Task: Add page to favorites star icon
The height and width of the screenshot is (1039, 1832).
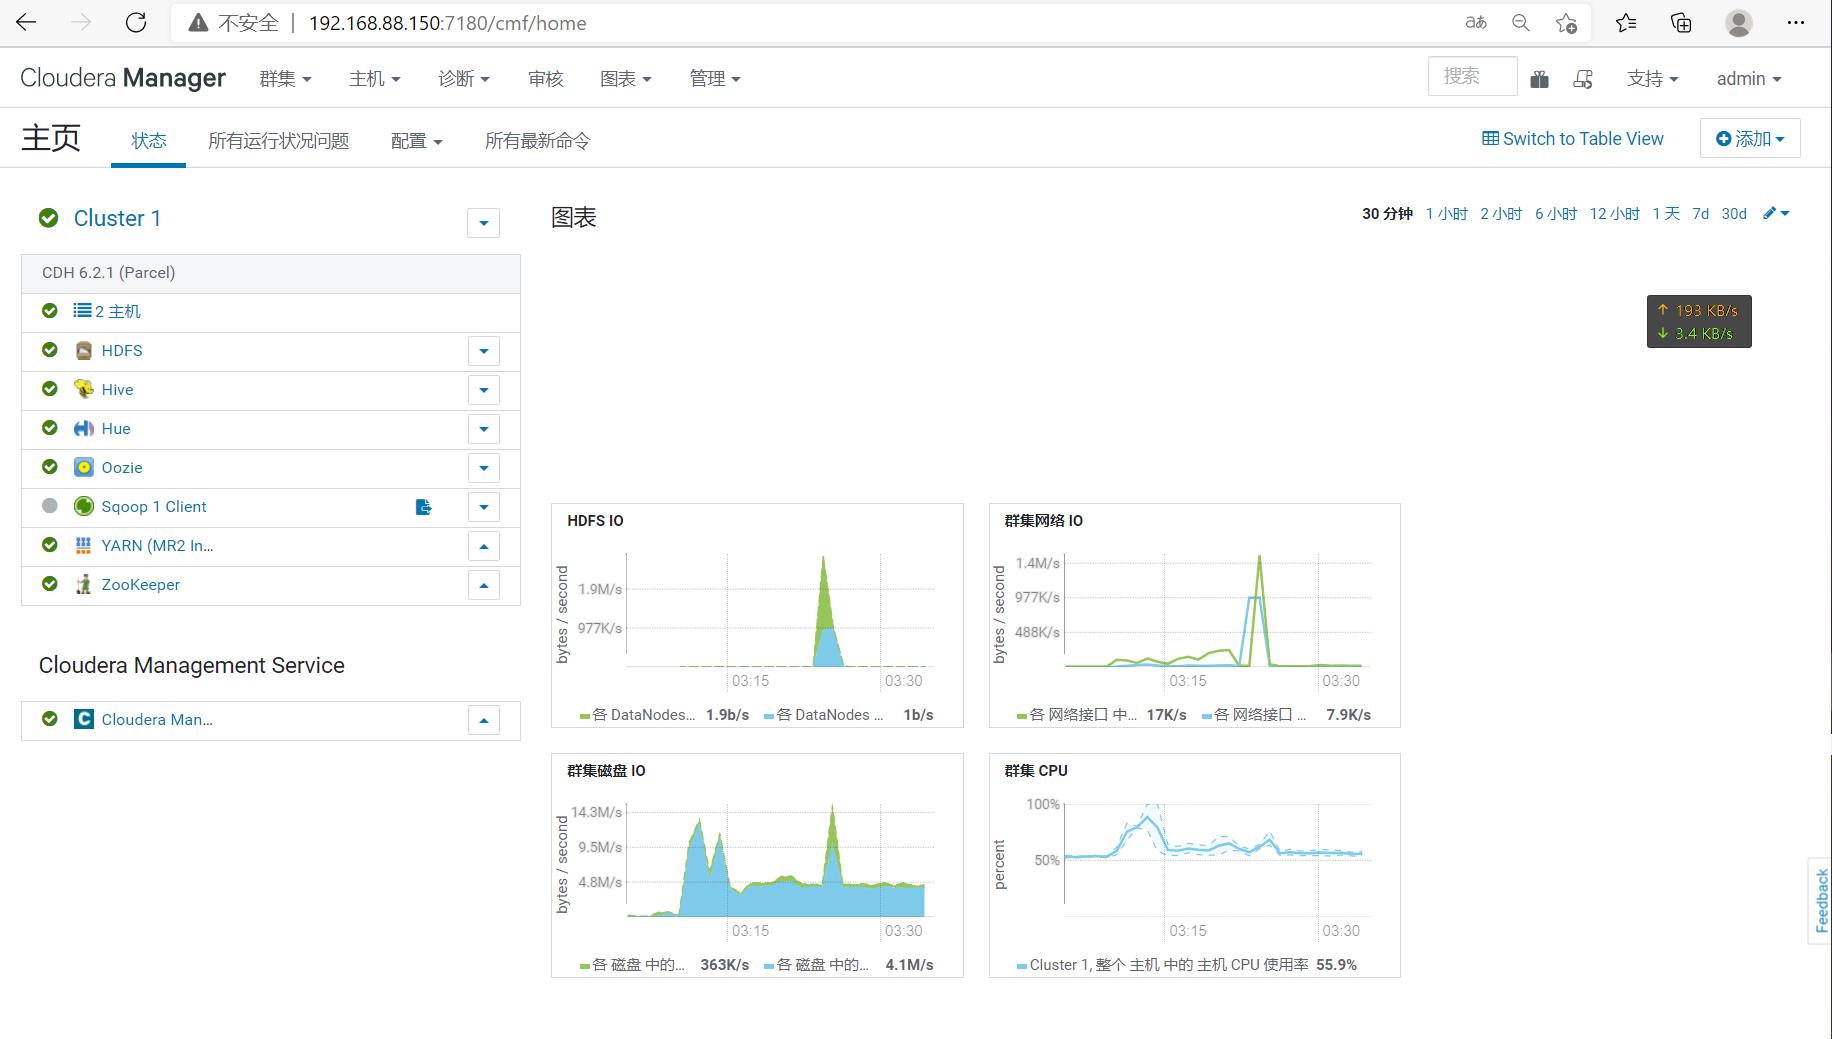Action: (1566, 22)
